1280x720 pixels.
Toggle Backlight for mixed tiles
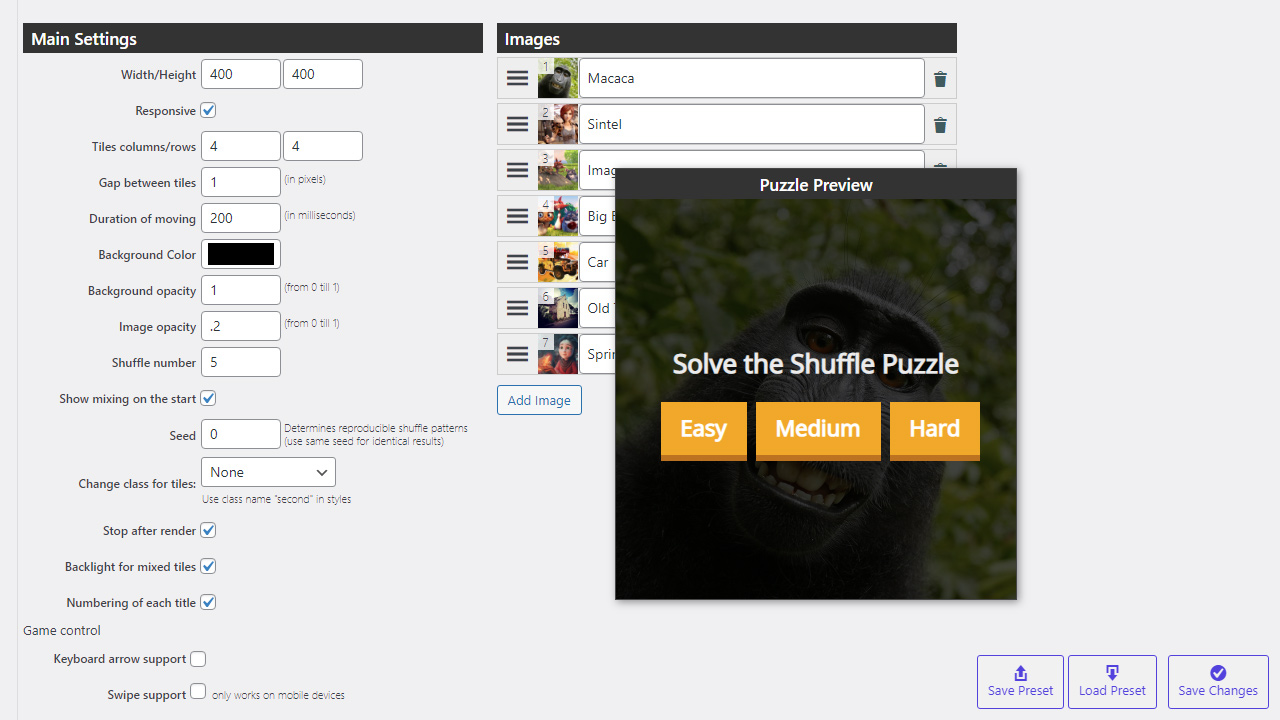click(208, 566)
